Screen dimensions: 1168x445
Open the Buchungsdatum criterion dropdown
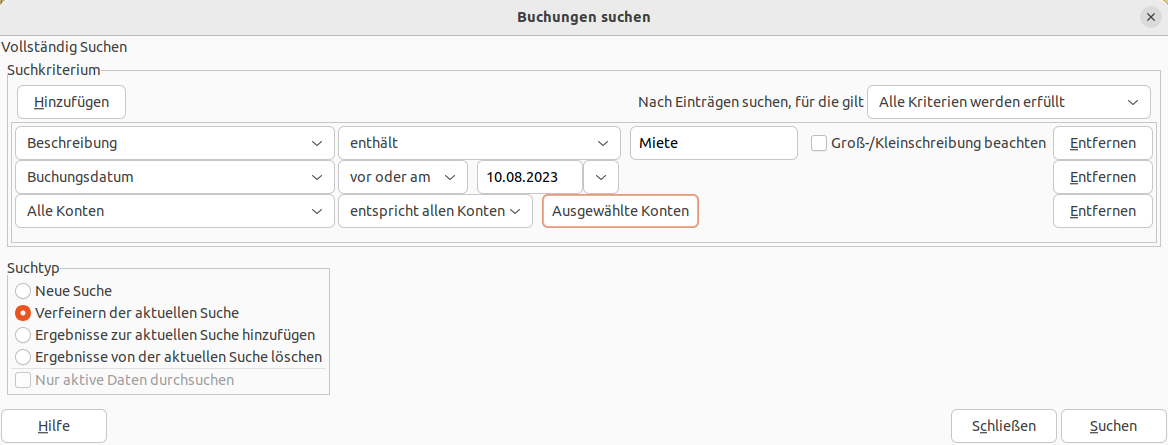coord(175,177)
